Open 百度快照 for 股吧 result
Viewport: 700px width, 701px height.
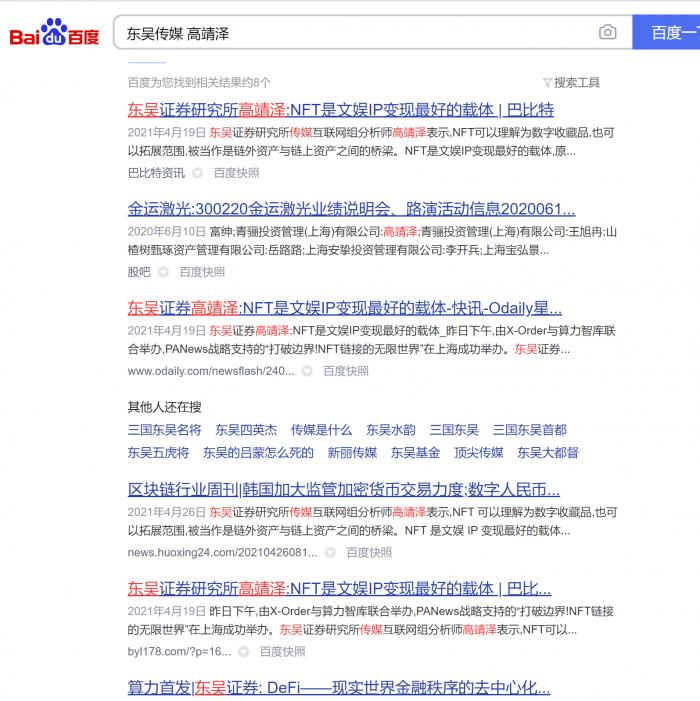[x=202, y=272]
